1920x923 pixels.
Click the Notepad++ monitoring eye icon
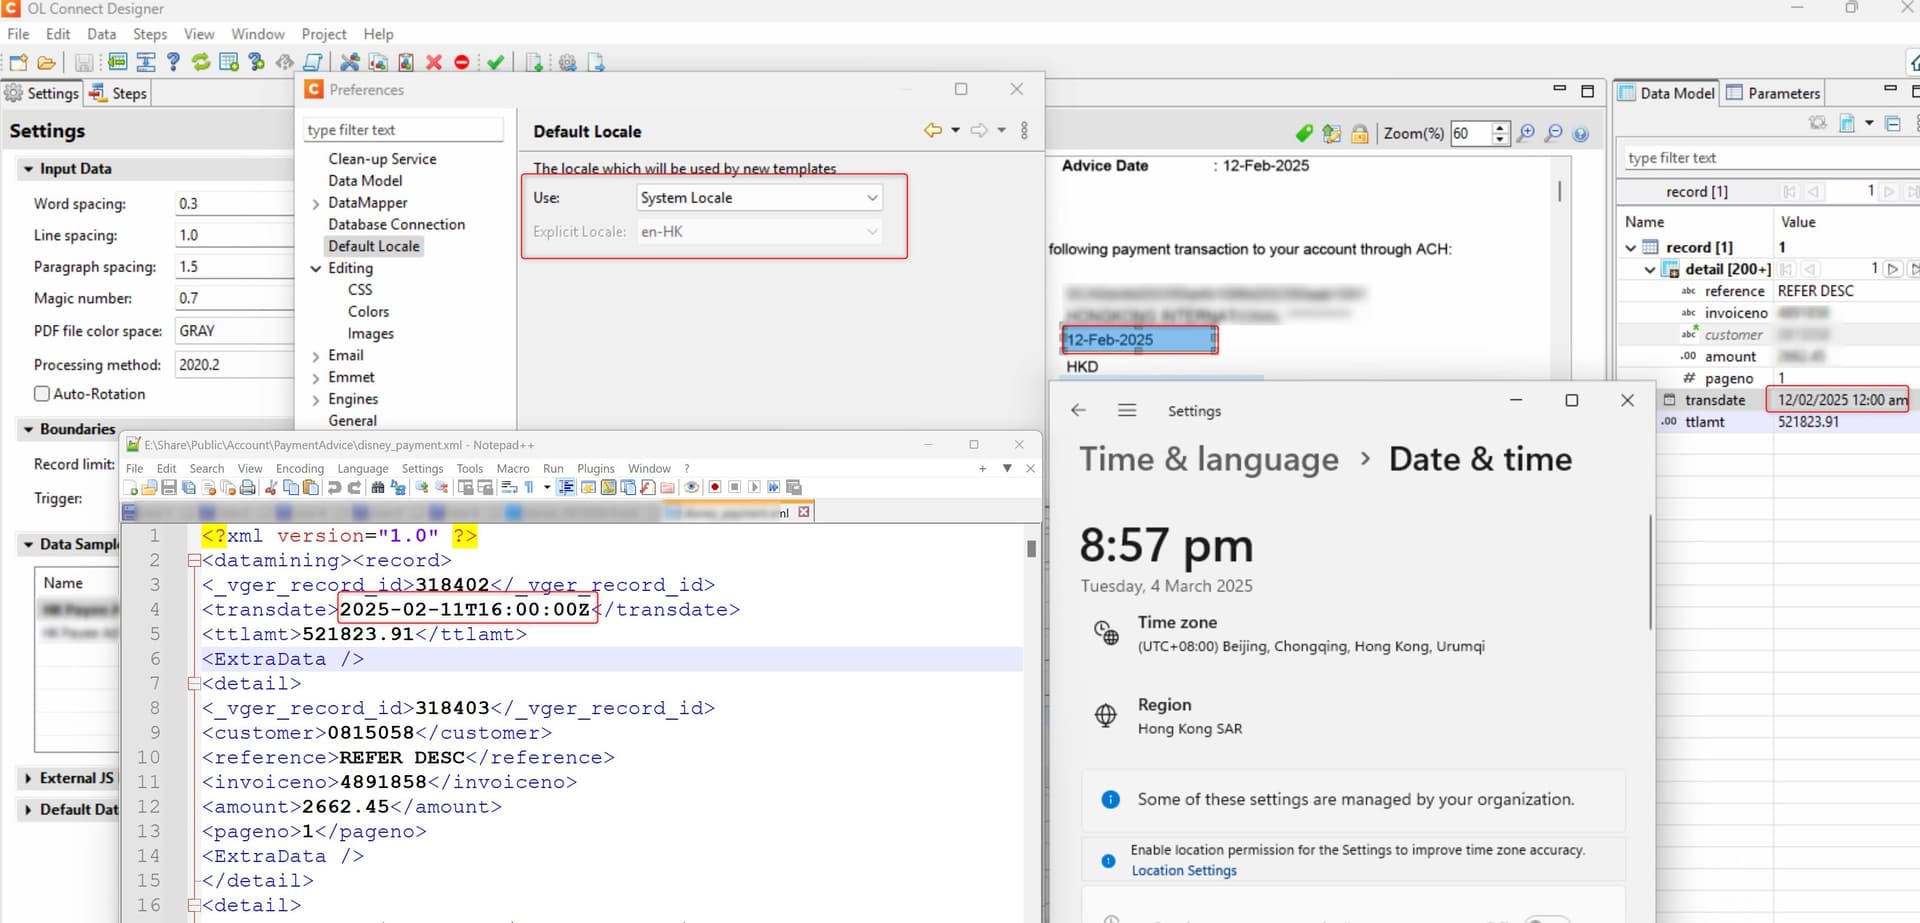pos(691,487)
